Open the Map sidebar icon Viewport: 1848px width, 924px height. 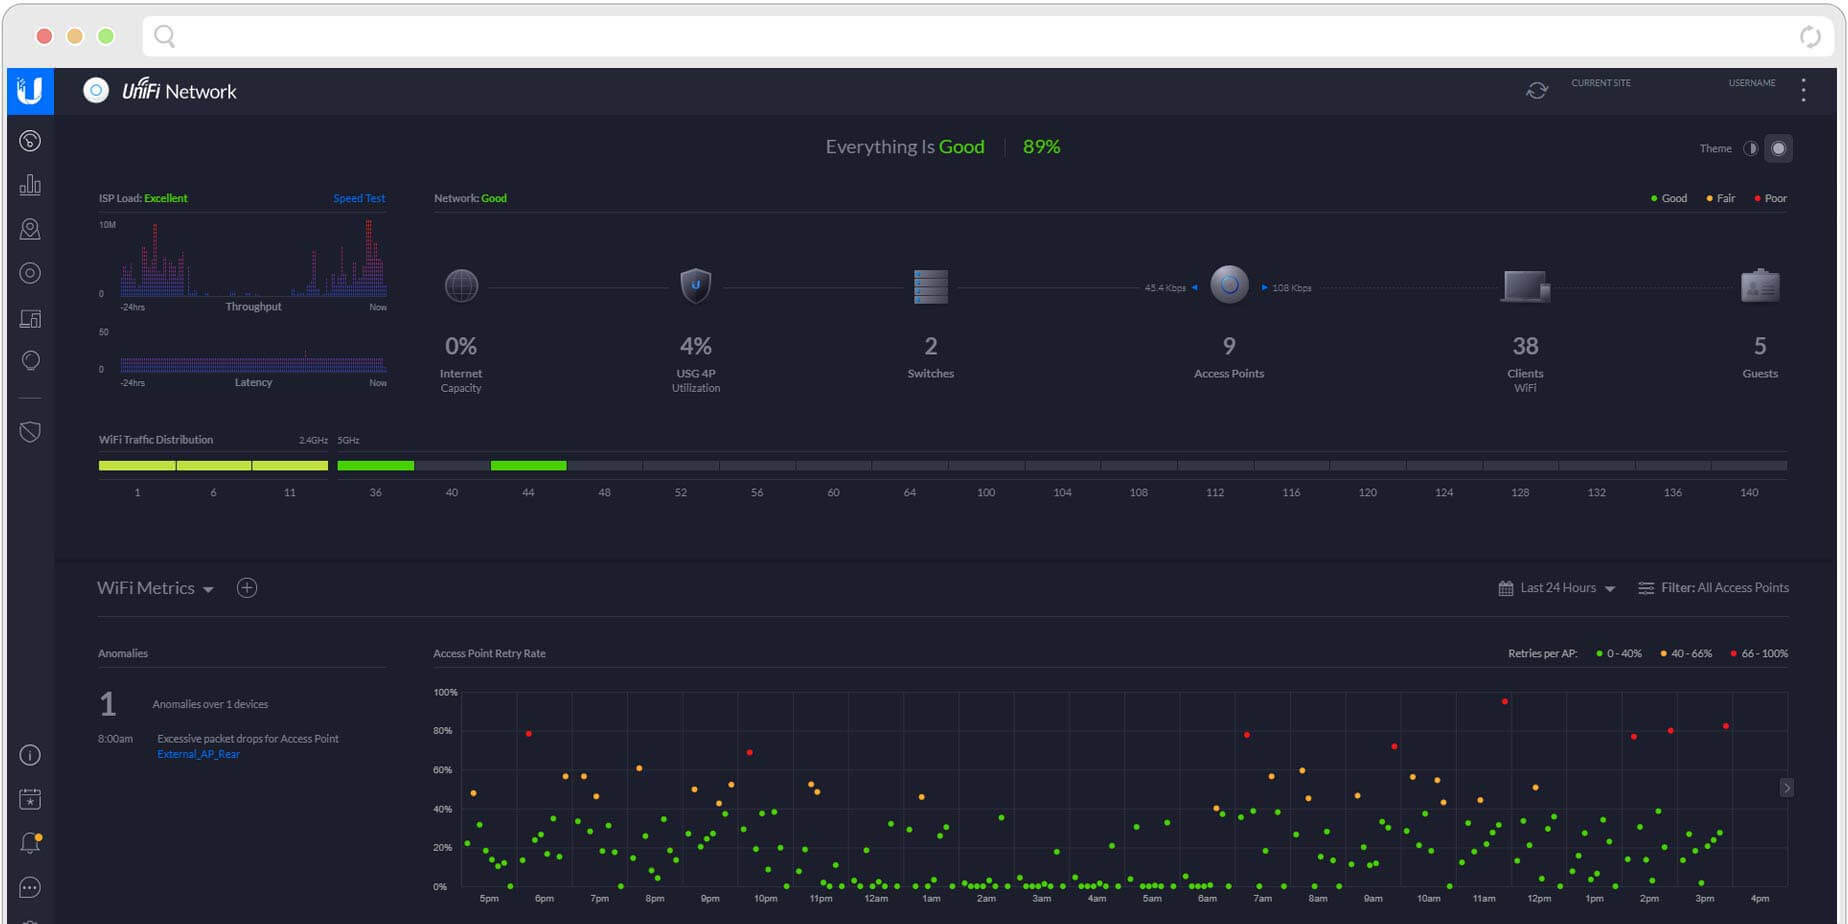click(30, 229)
